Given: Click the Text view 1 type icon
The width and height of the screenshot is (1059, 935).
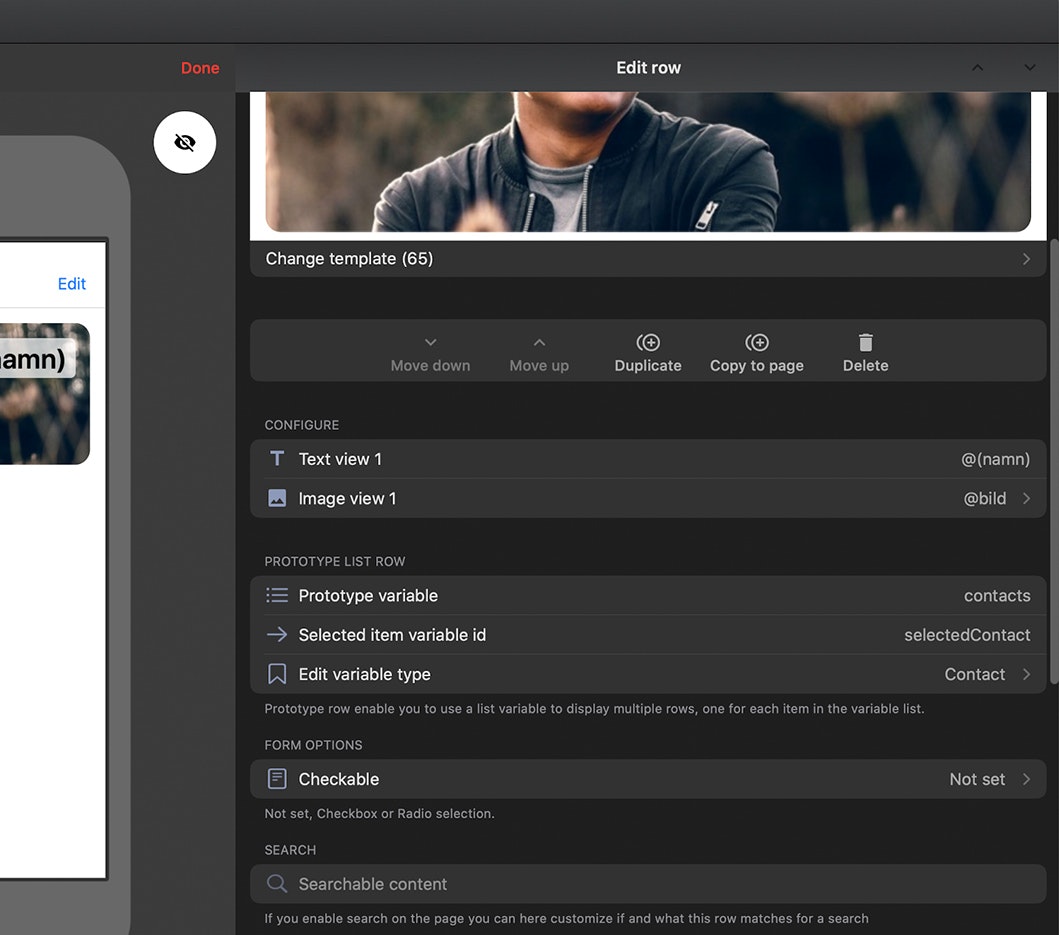Looking at the screenshot, I should pos(276,458).
